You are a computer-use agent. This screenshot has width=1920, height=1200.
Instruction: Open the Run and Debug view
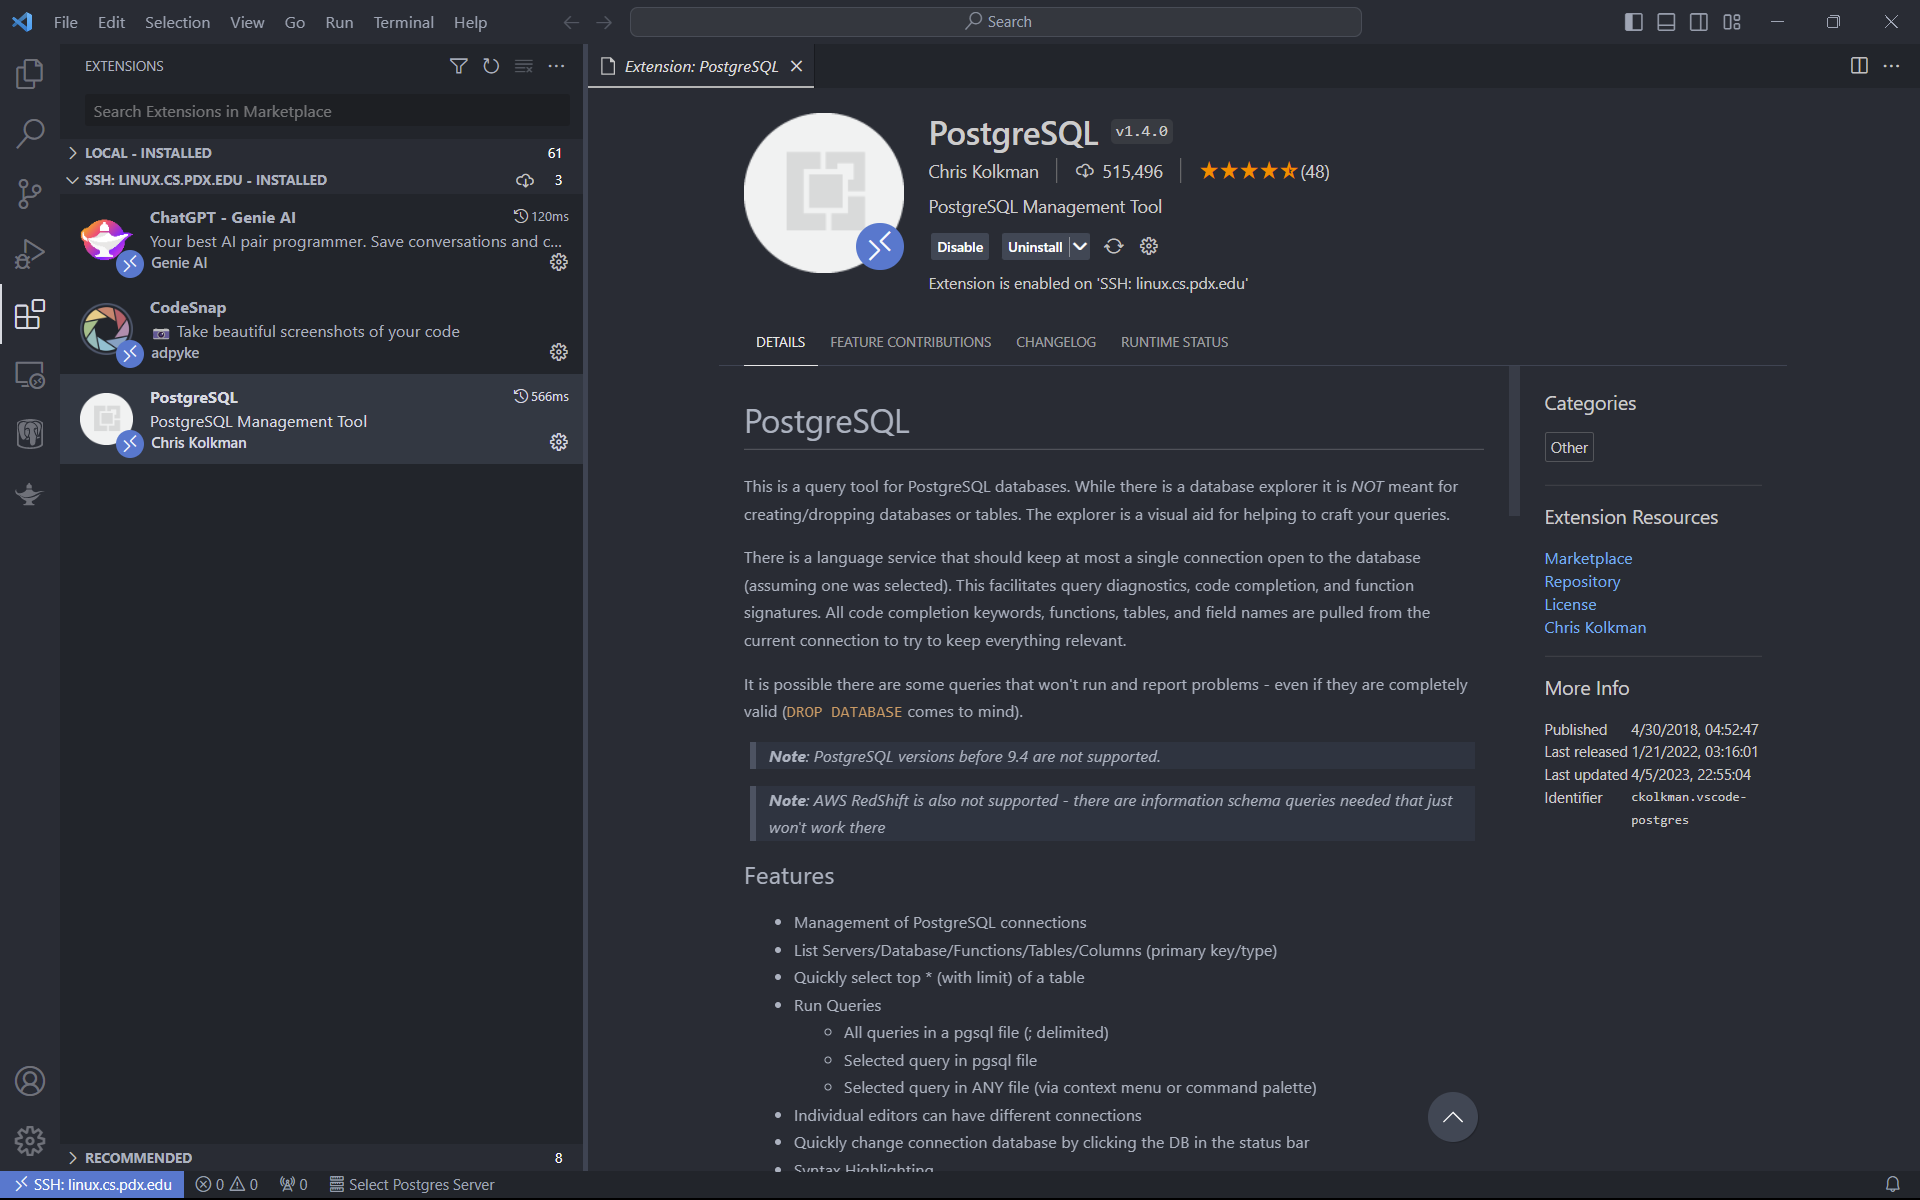click(x=30, y=254)
